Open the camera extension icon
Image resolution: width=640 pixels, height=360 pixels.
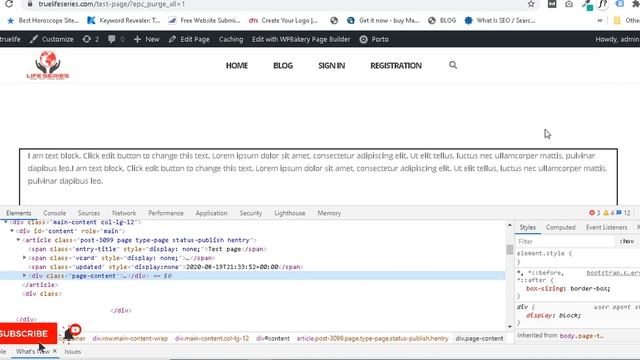(569, 4)
